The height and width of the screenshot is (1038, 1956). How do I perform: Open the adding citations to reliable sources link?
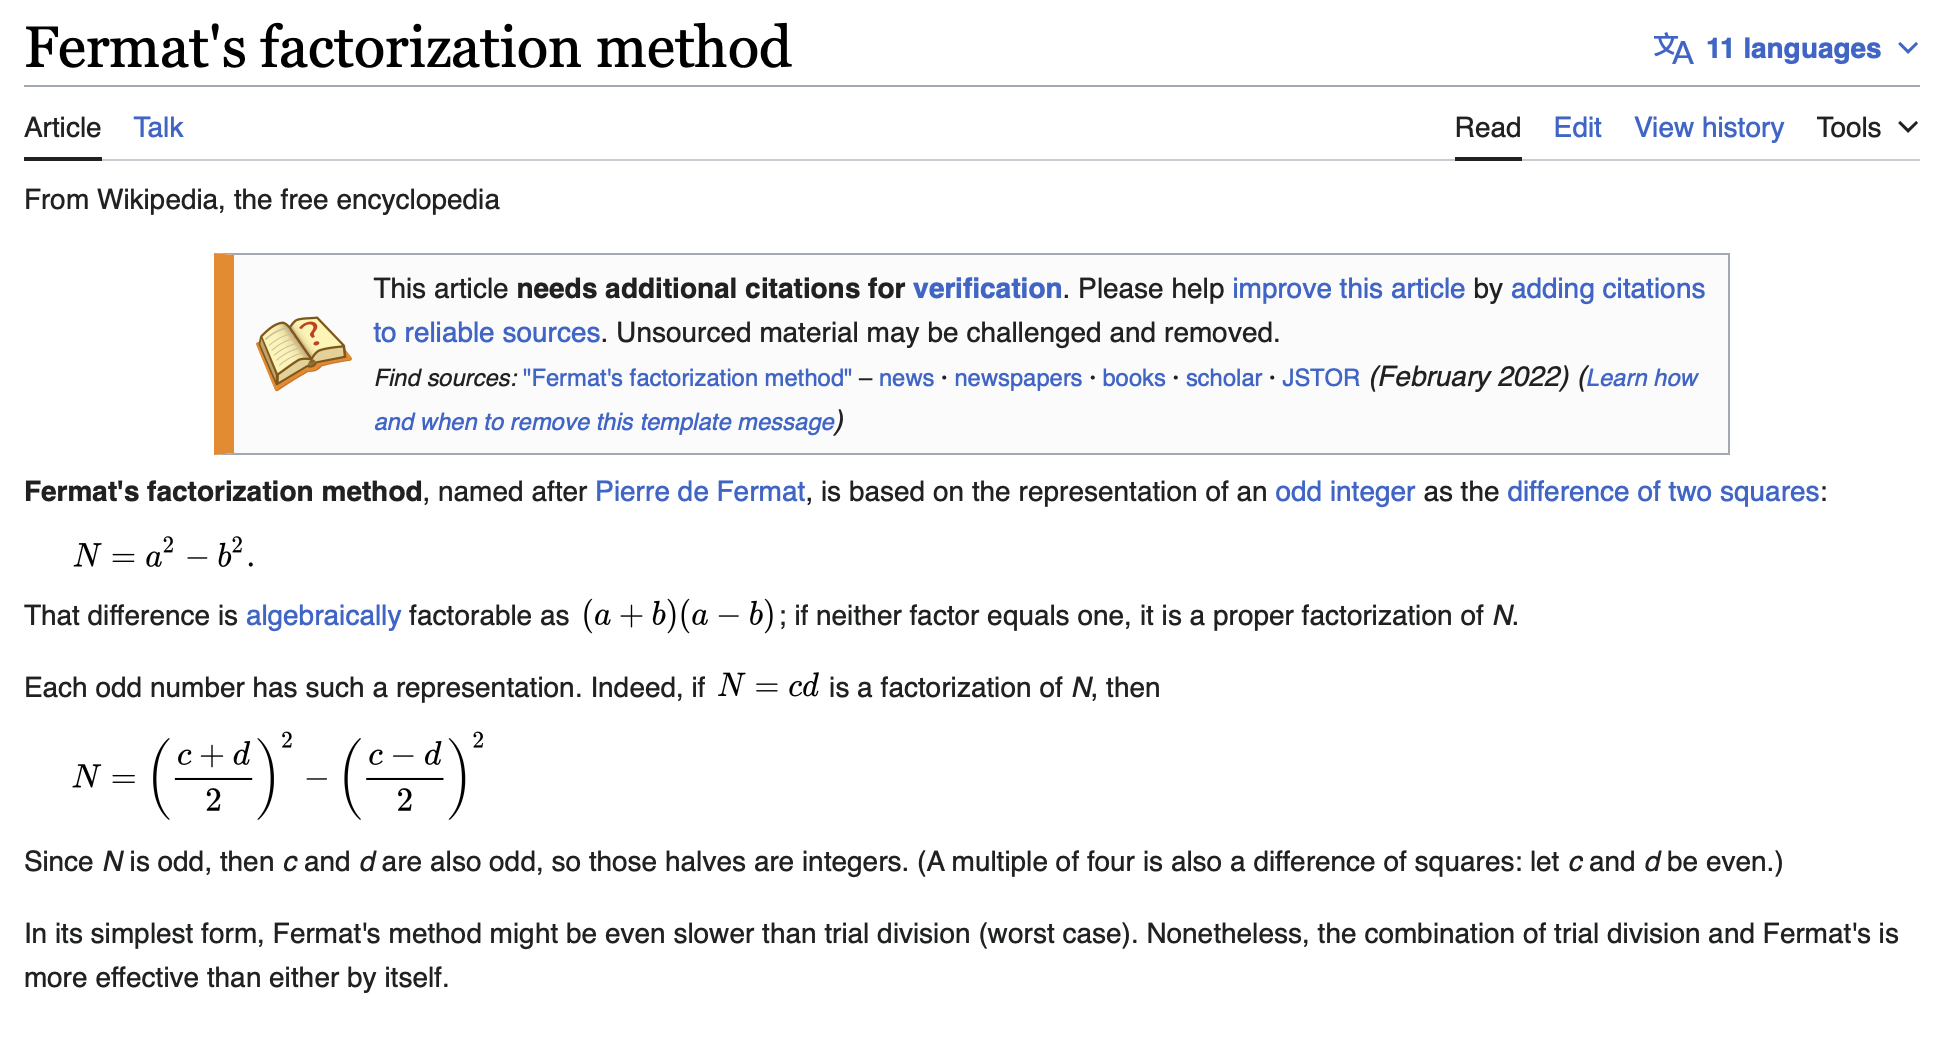click(1607, 289)
